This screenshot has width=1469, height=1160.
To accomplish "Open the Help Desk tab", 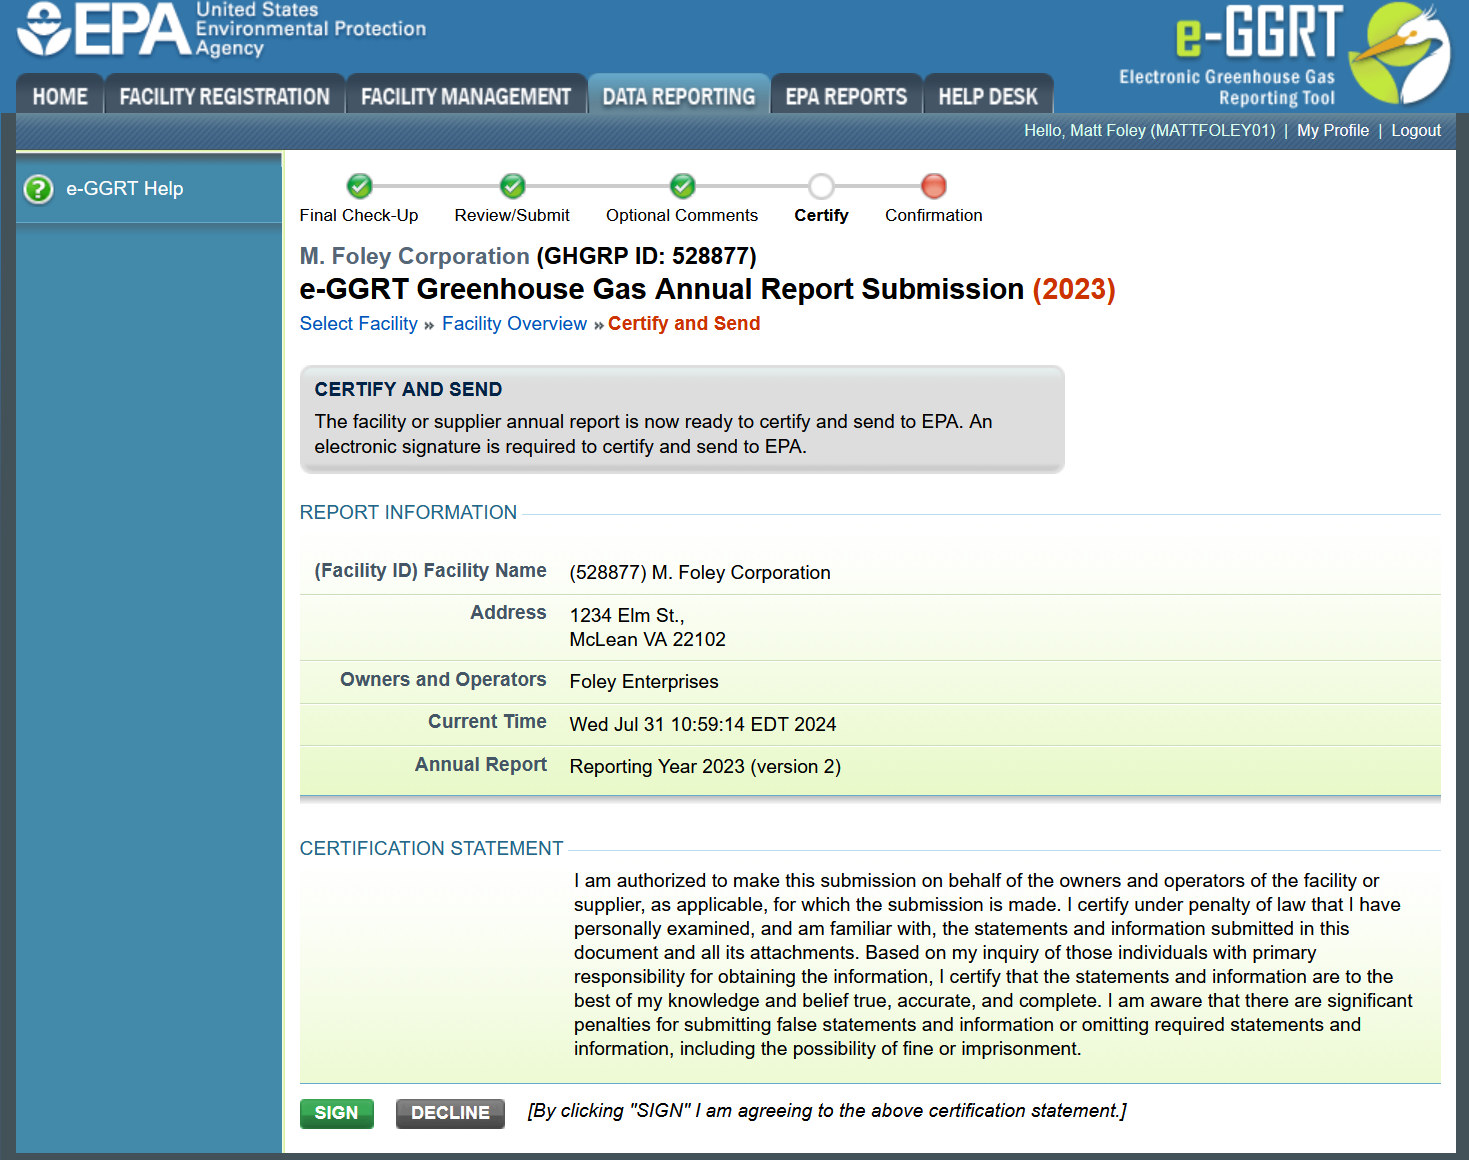I will point(988,96).
